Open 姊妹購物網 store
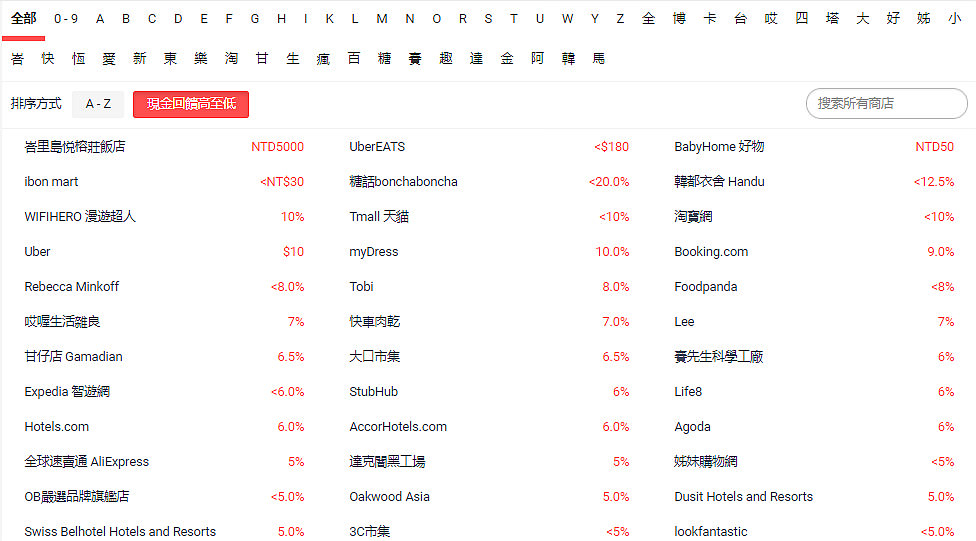Image resolution: width=976 pixels, height=541 pixels. pyautogui.click(x=706, y=461)
